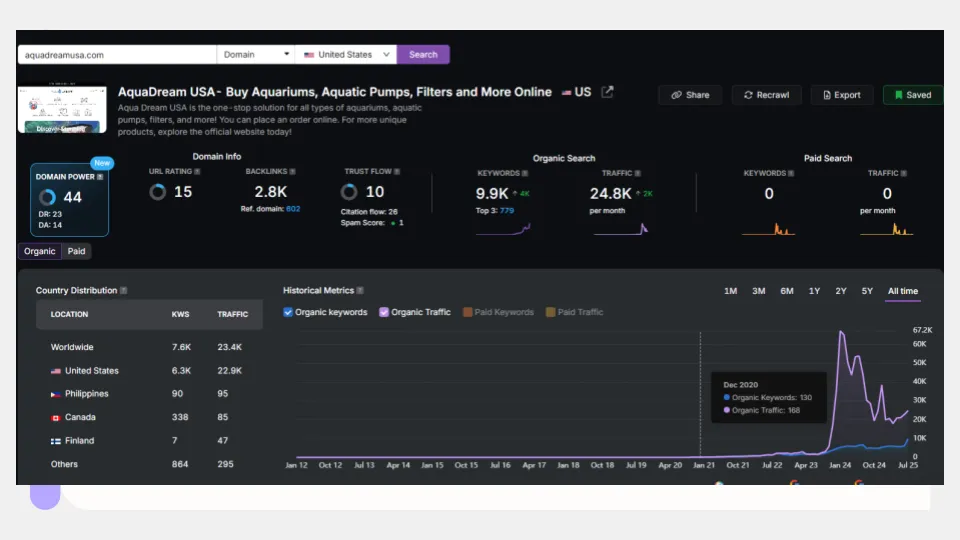Image resolution: width=960 pixels, height=540 pixels.
Task: Click the organic keywords sparkline chart
Action: [503, 229]
